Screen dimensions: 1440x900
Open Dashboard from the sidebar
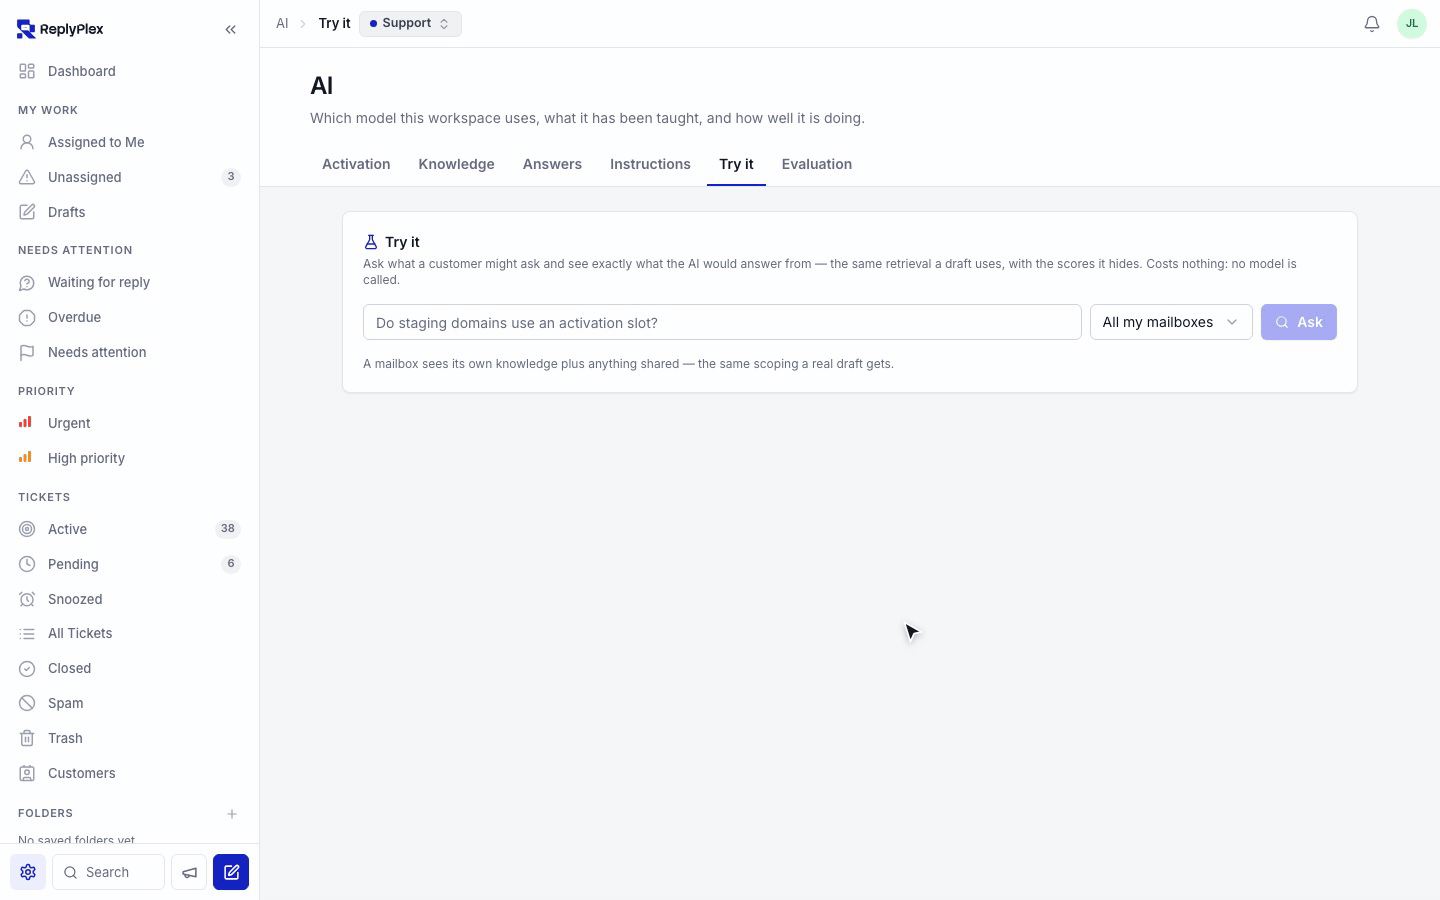pos(130,71)
